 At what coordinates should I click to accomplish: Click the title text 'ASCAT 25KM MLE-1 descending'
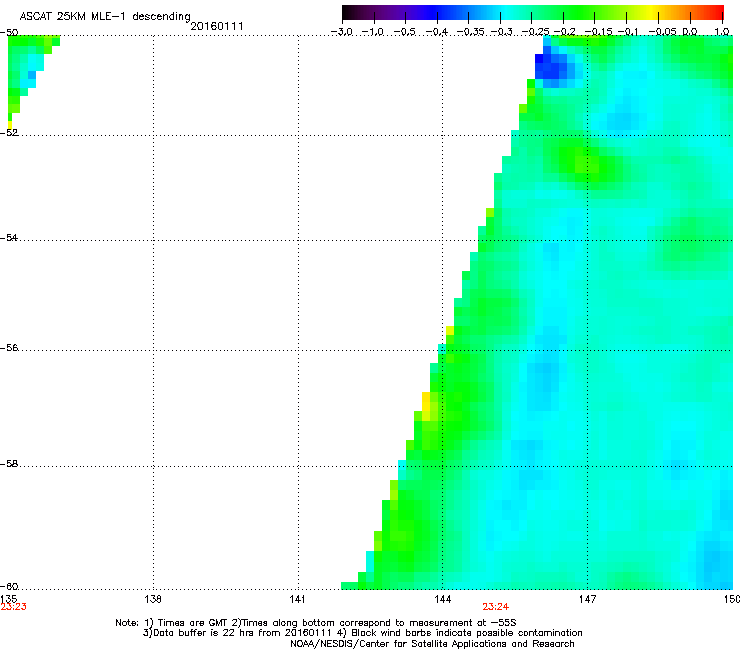105,17
